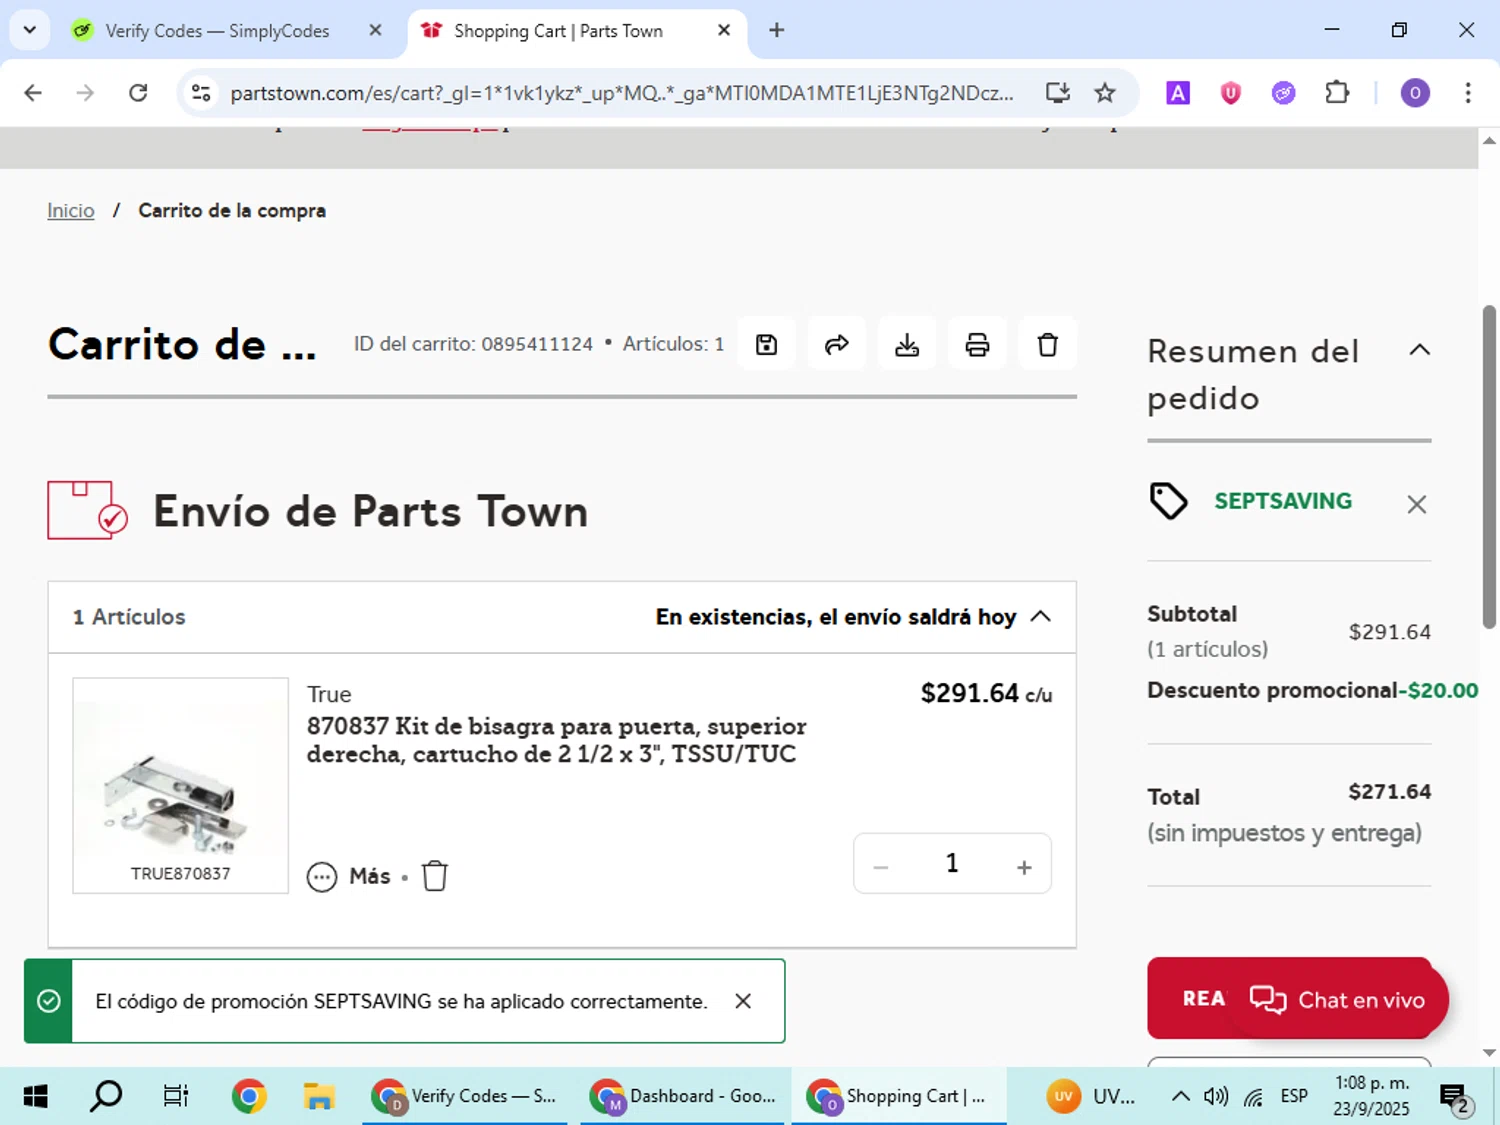
Task: Select the Shopping Cart Parts Town tab
Action: (x=558, y=31)
